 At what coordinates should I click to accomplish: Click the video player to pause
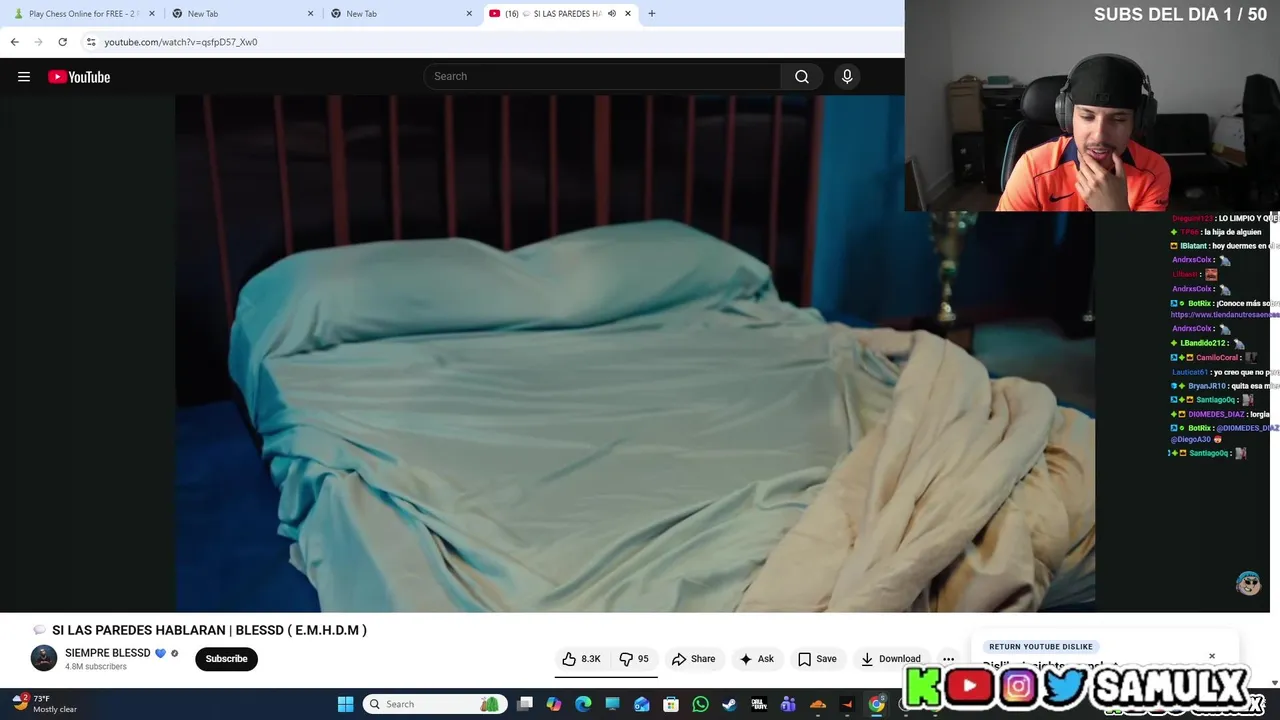[635, 352]
